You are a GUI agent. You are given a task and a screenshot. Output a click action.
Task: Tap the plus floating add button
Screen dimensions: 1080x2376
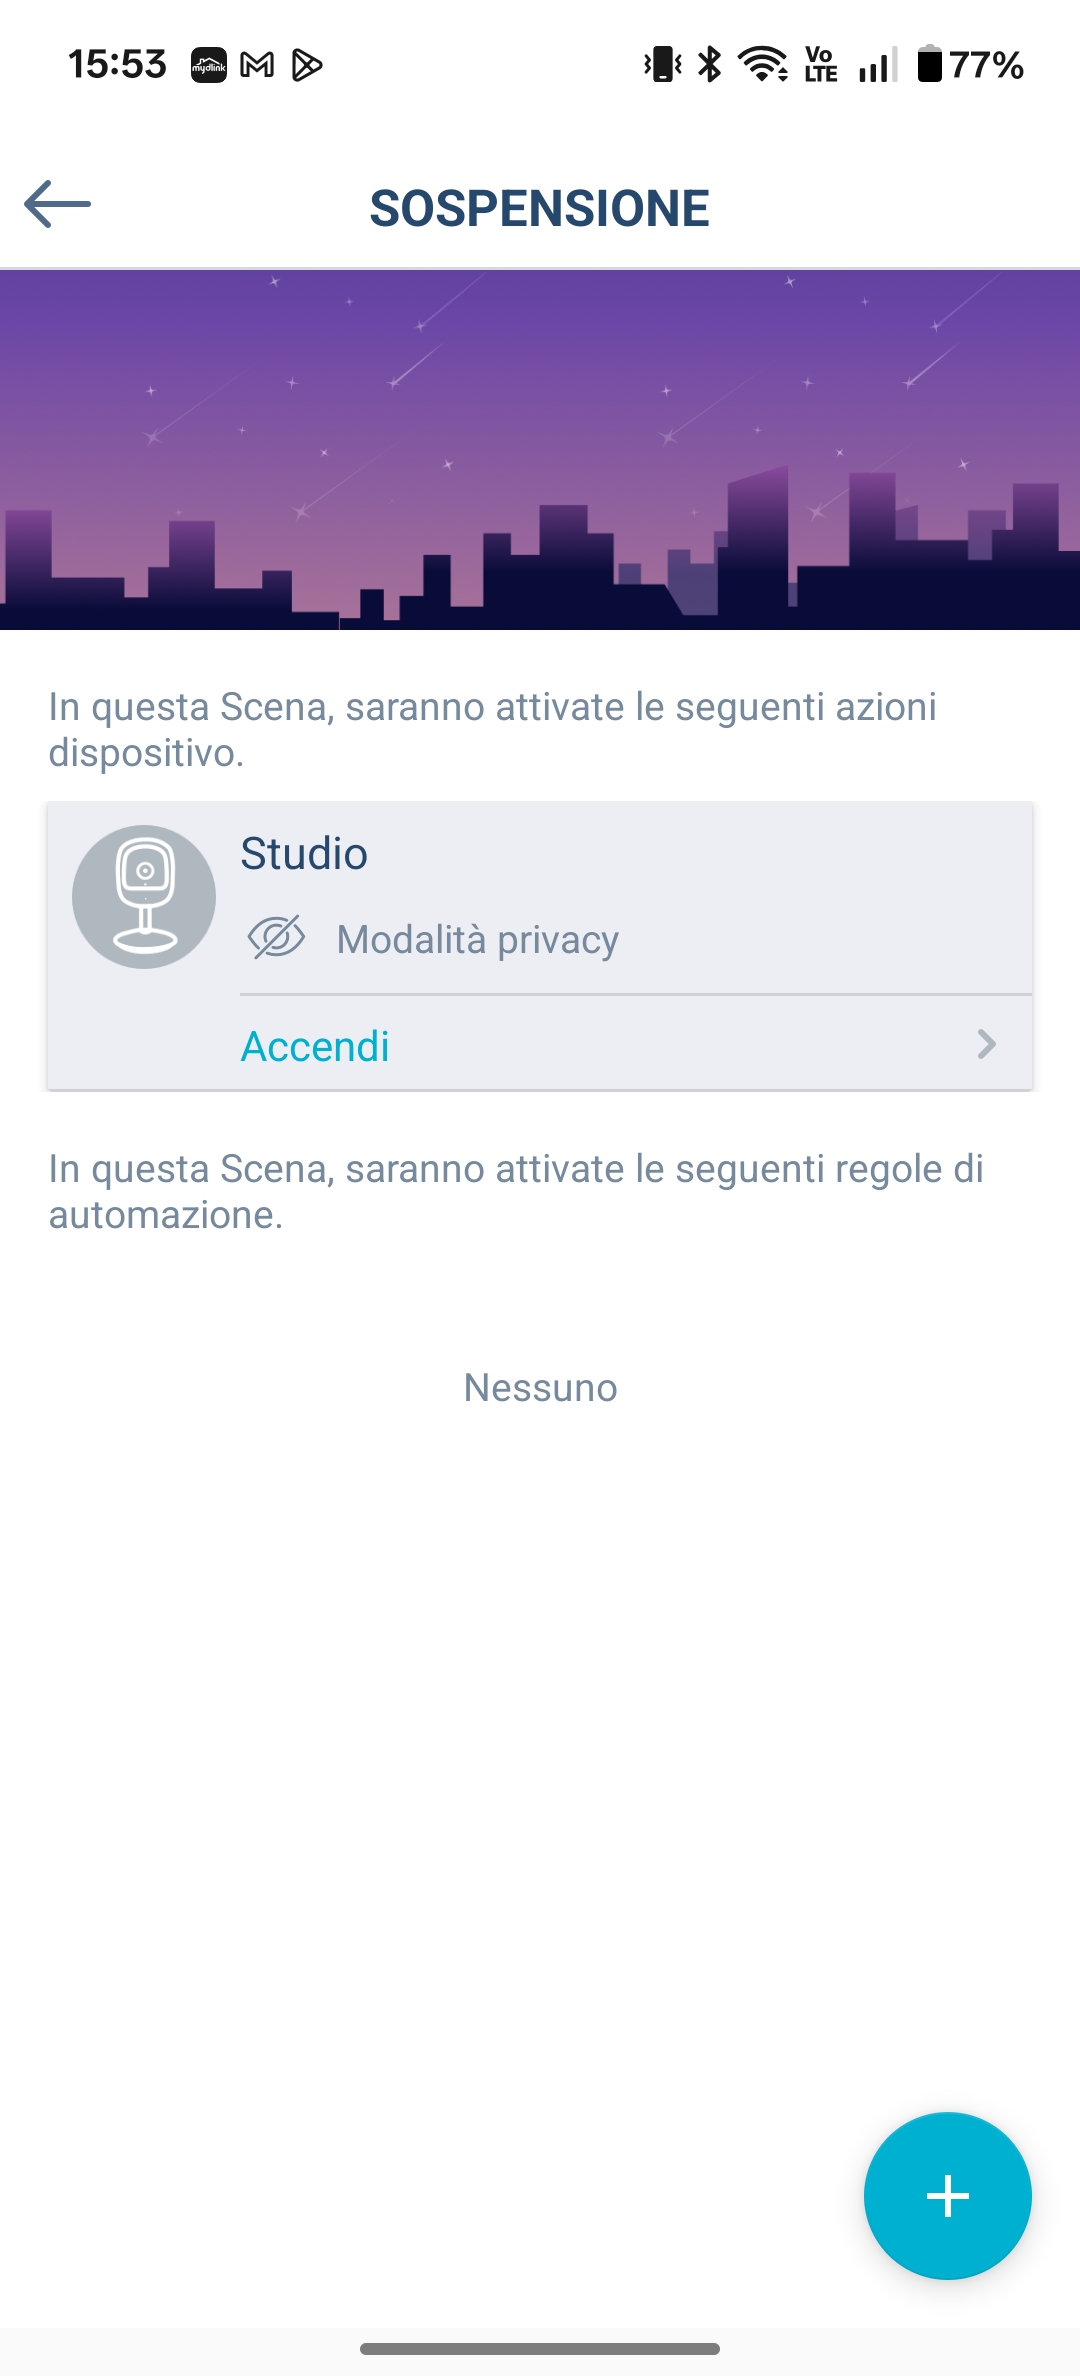947,2196
